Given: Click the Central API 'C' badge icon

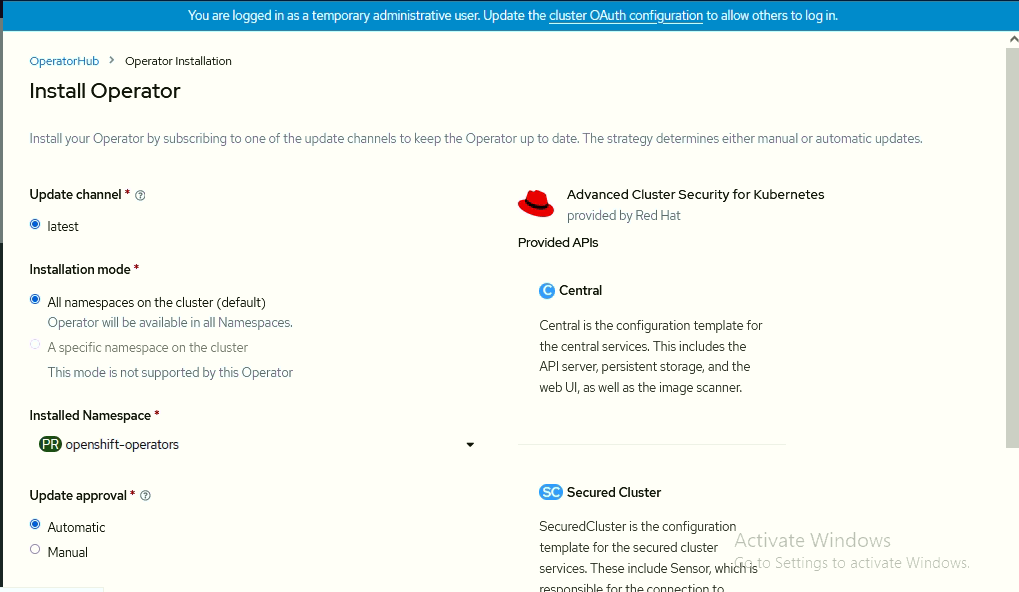Looking at the screenshot, I should (x=547, y=291).
